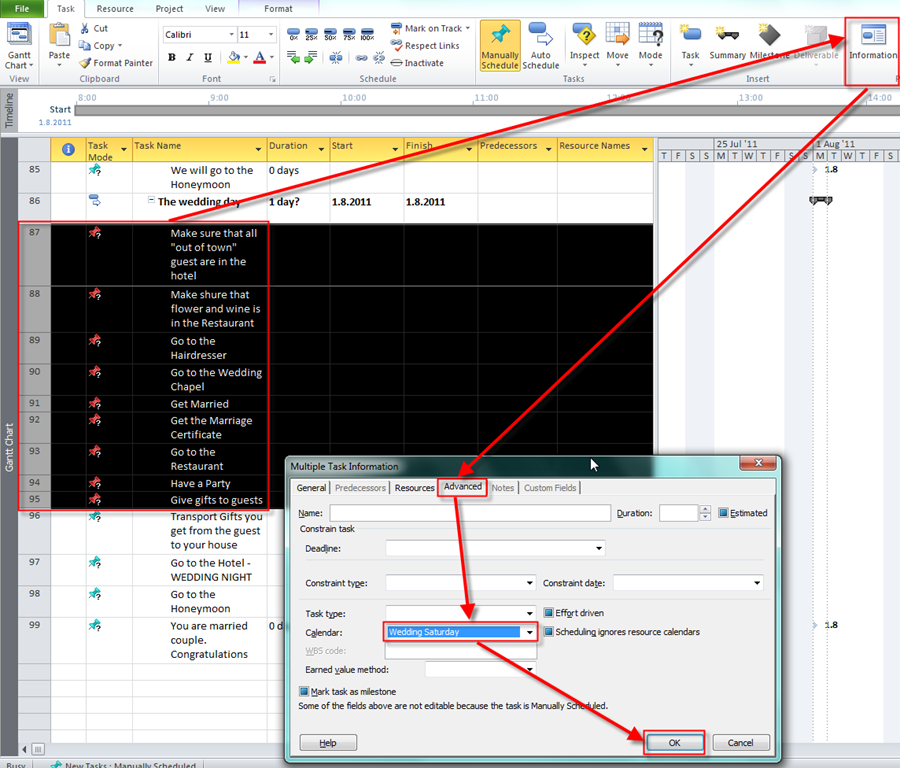Click the Cancel button
Viewport: 900px width, 768px height.
(740, 743)
